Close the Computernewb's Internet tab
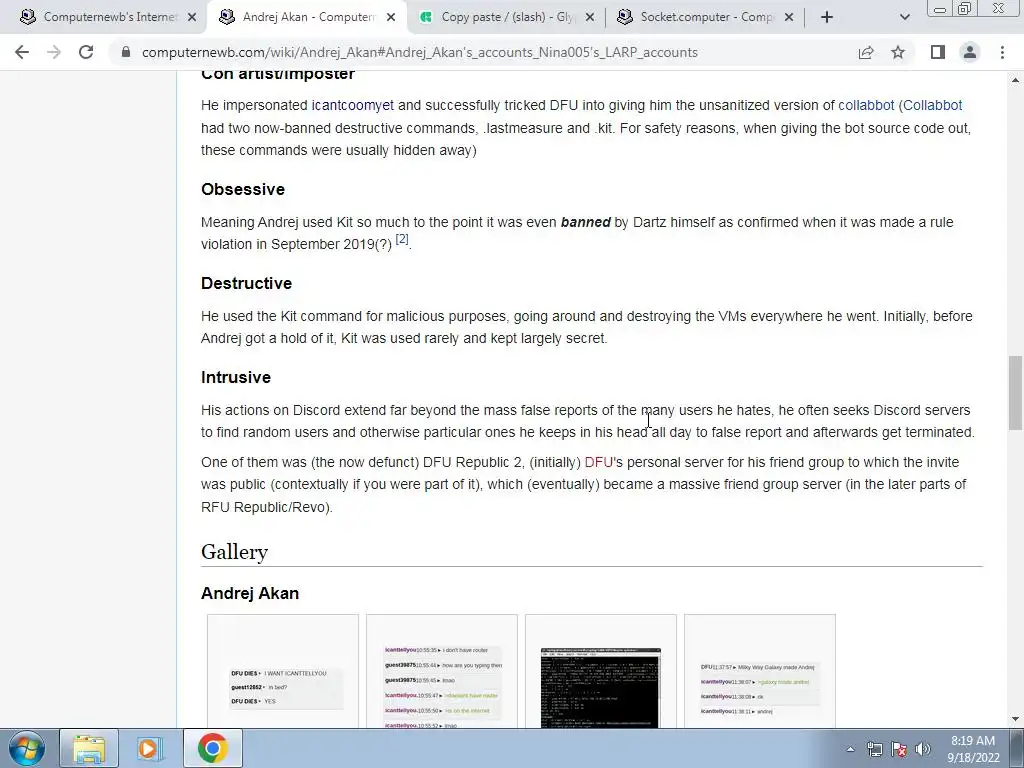Viewport: 1024px width, 768px height. tap(192, 17)
